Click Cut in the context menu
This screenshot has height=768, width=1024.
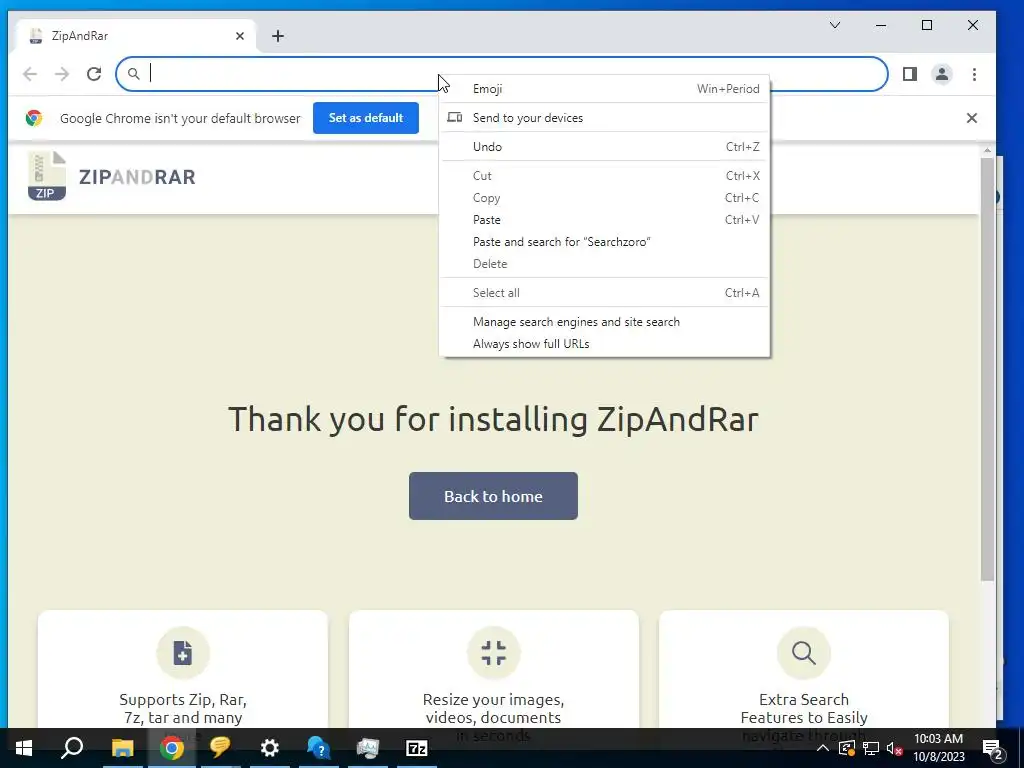(605, 176)
